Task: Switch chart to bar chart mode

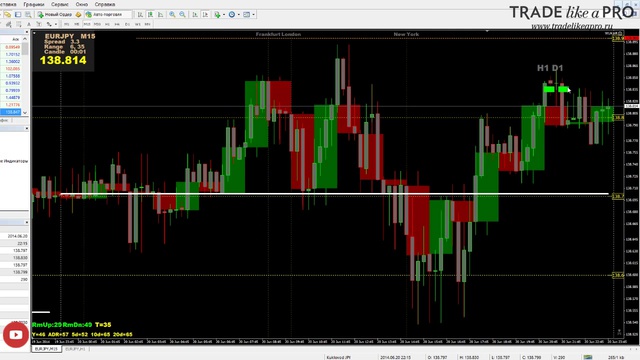Action: point(140,14)
